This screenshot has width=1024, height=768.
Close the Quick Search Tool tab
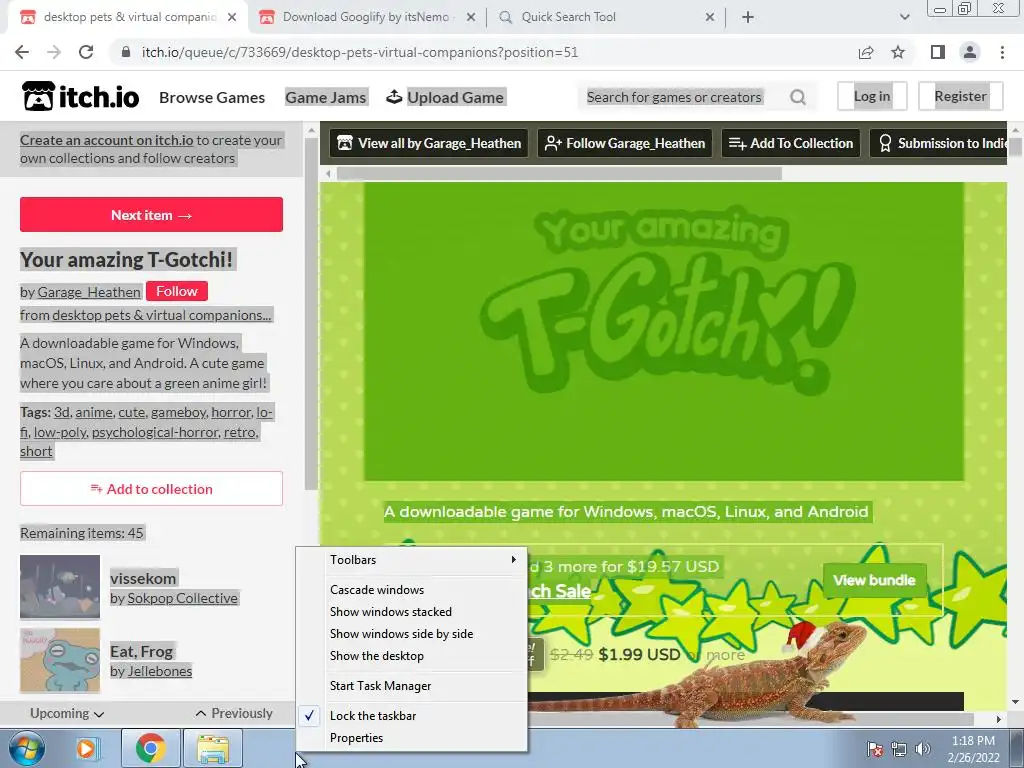710,18
